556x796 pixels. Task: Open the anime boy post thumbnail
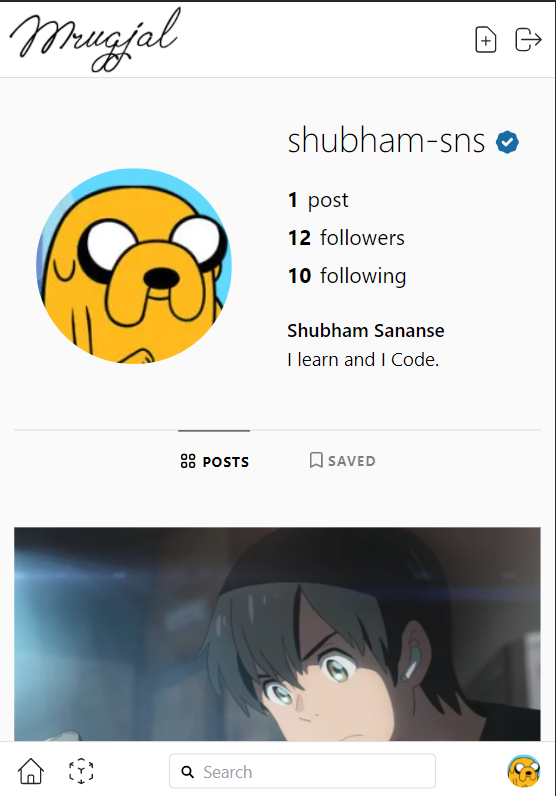click(x=277, y=634)
